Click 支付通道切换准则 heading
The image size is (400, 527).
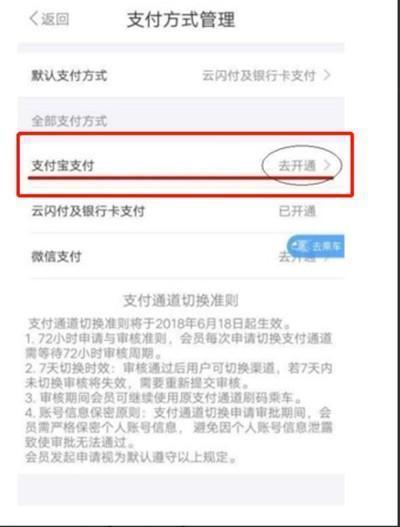point(181,300)
